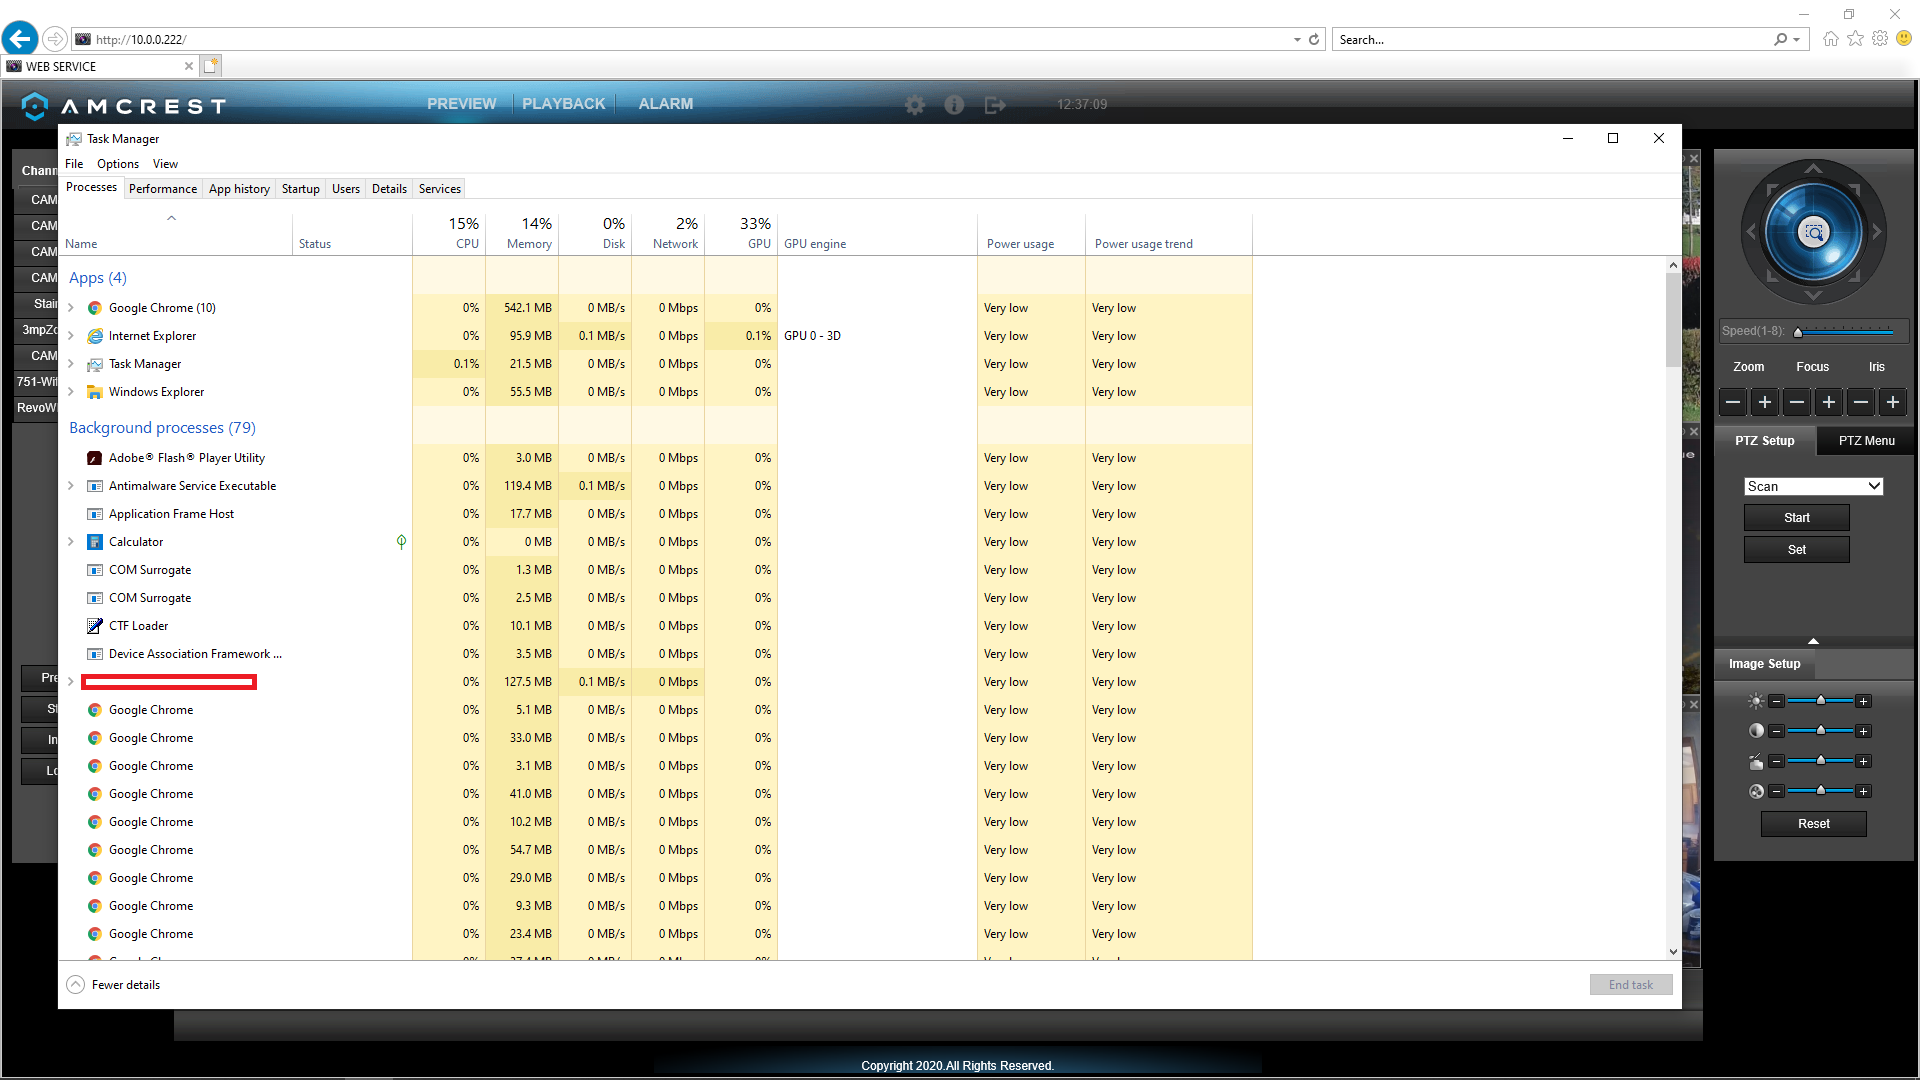Viewport: 1920px width, 1080px height.
Task: Click the Amcrest settings gear icon
Action: click(x=915, y=105)
